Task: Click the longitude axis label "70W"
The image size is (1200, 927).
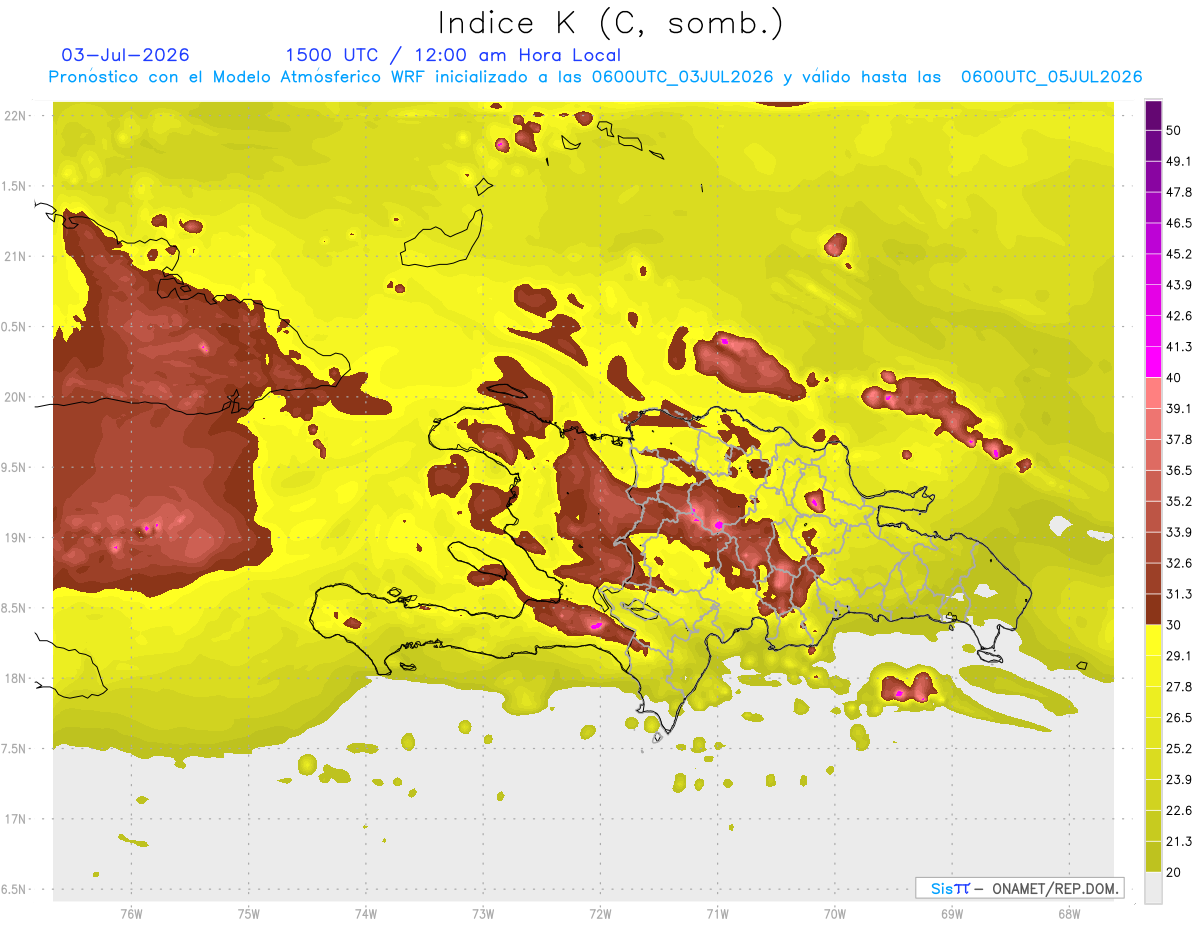Action: pyautogui.click(x=835, y=913)
